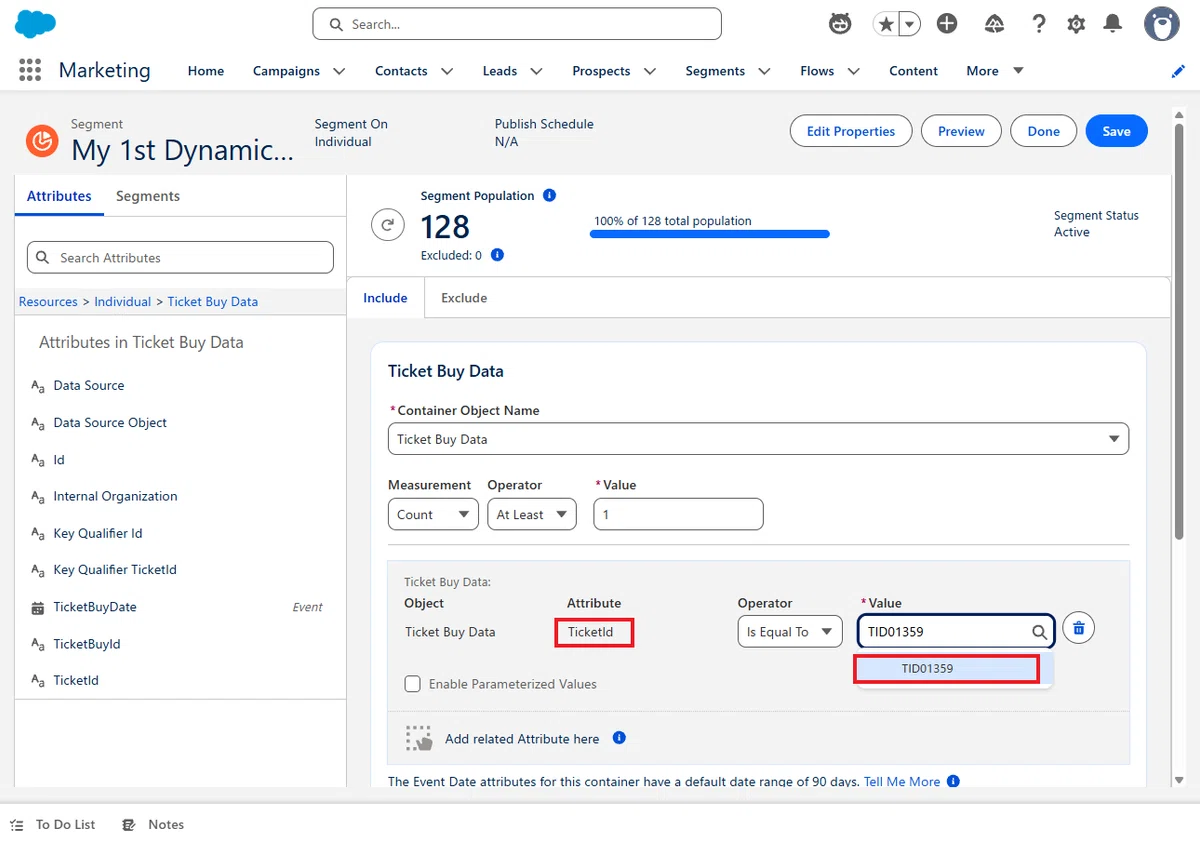Click the TicketBuyDate calendar icon
1200x842 pixels.
click(x=38, y=607)
